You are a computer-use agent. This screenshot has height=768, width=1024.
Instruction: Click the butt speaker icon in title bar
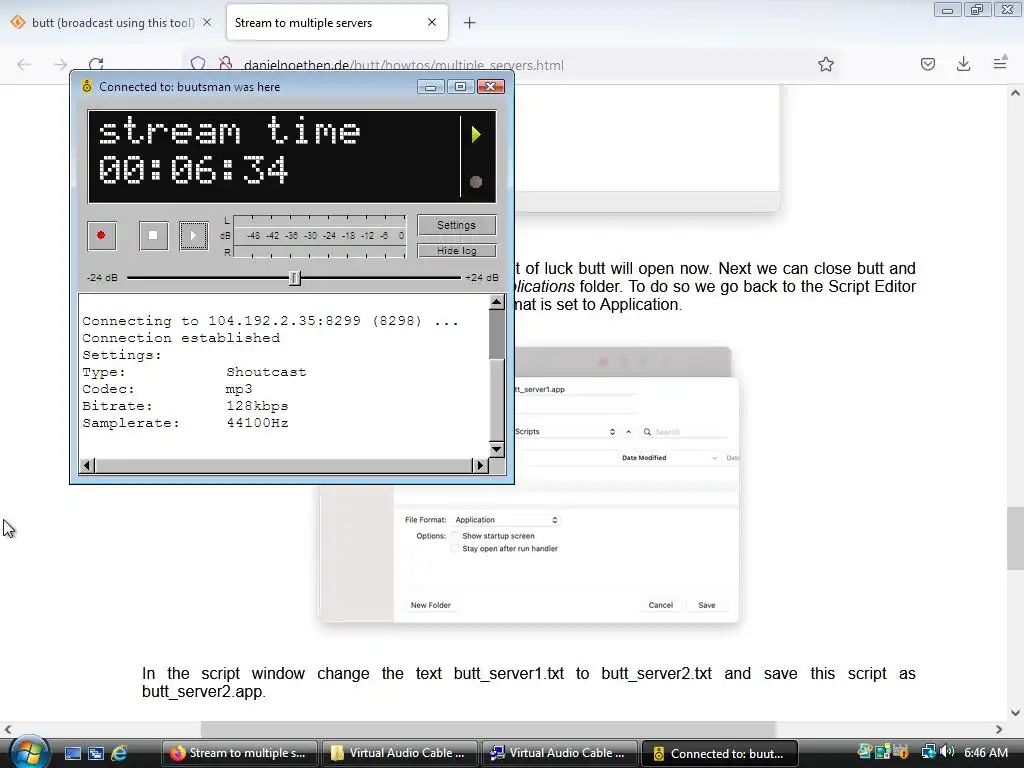click(87, 87)
